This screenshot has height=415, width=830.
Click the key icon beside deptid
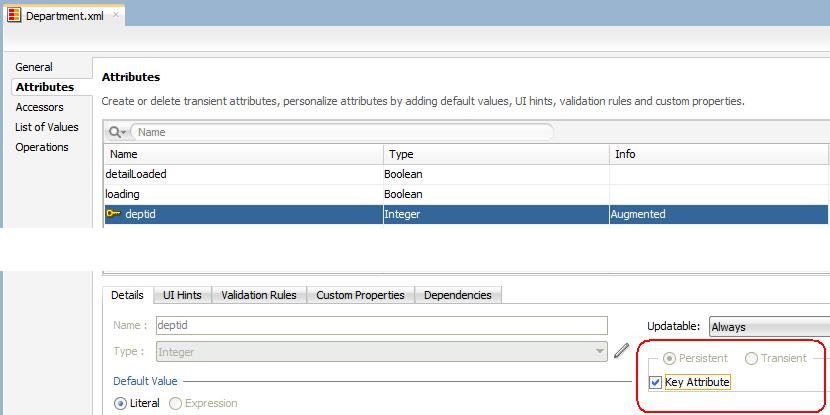pos(113,214)
